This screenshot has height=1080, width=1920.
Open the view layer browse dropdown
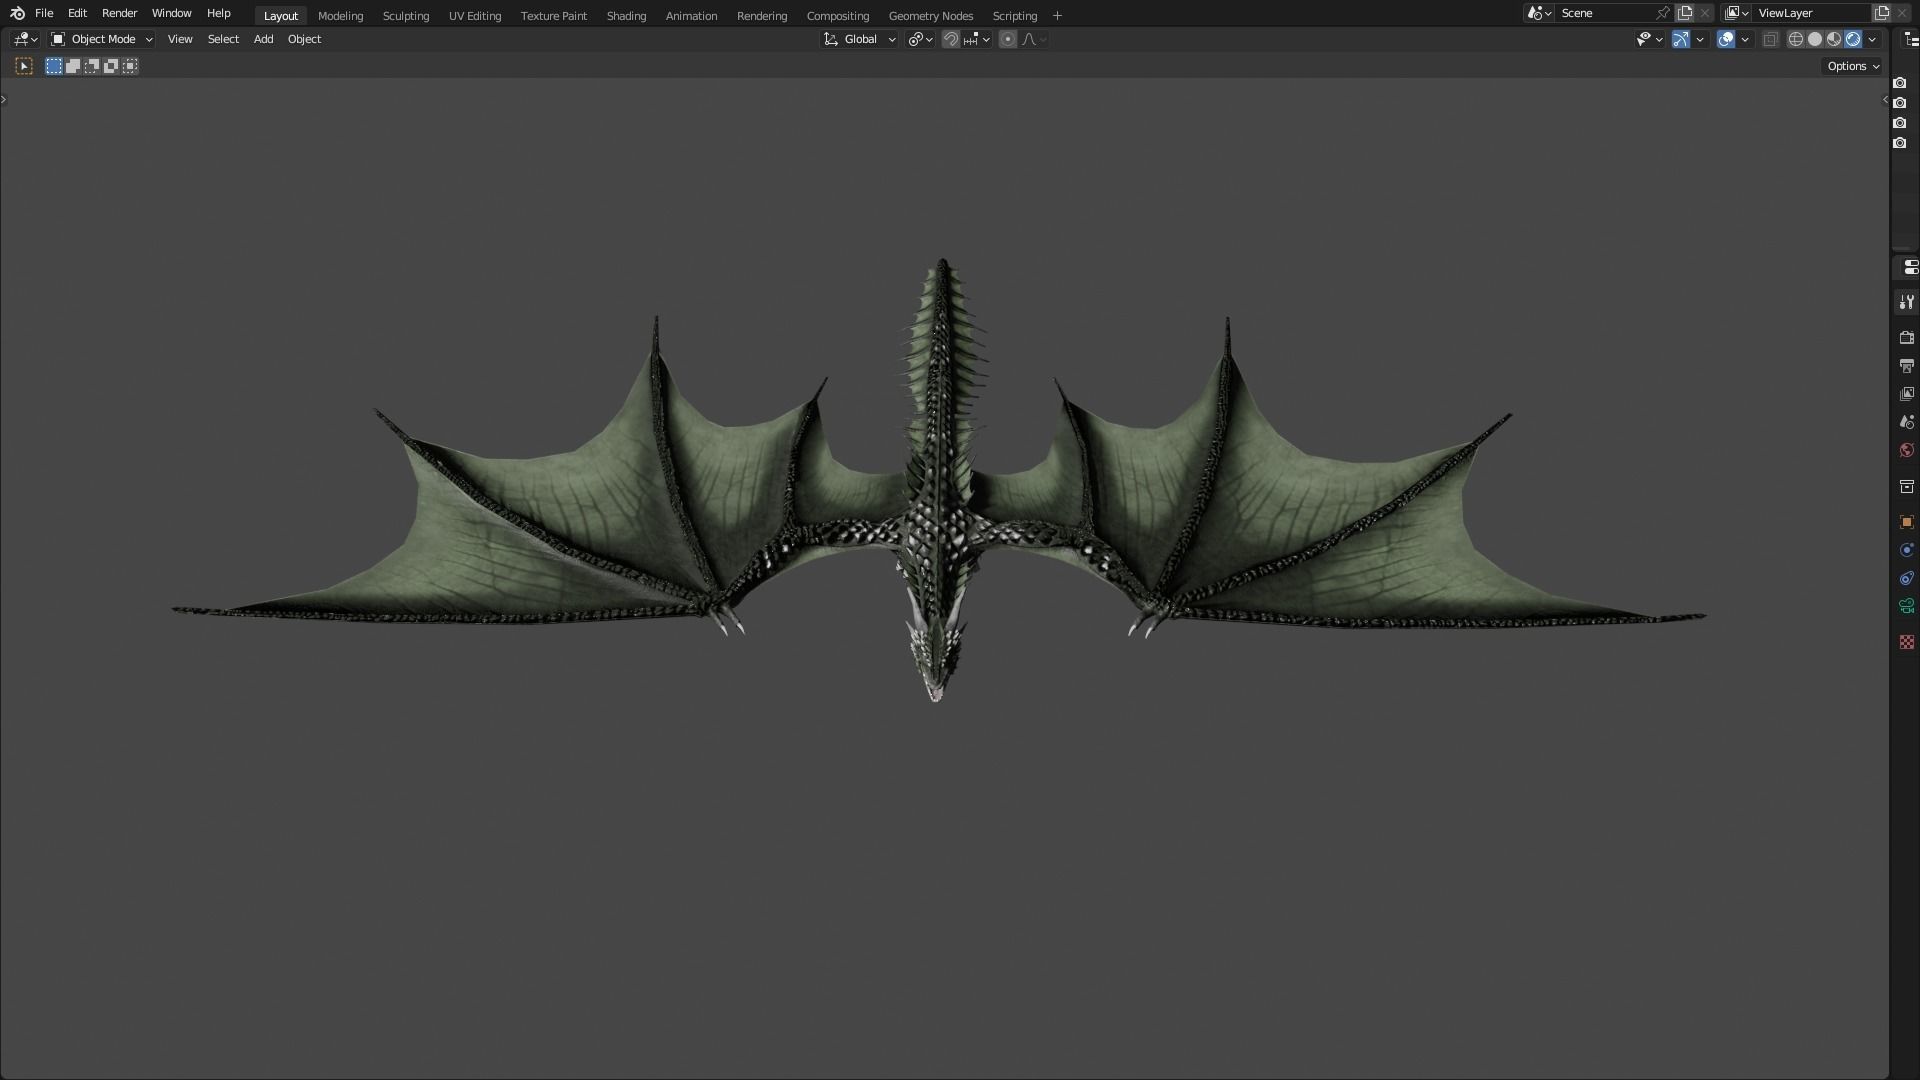point(1736,13)
